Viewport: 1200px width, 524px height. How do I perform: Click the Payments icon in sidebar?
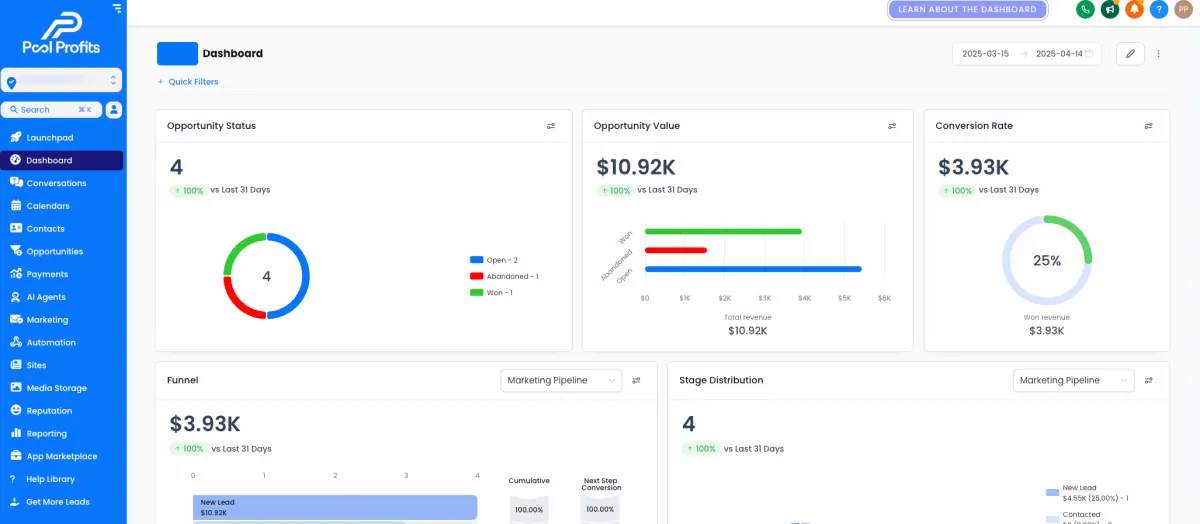[x=16, y=274]
